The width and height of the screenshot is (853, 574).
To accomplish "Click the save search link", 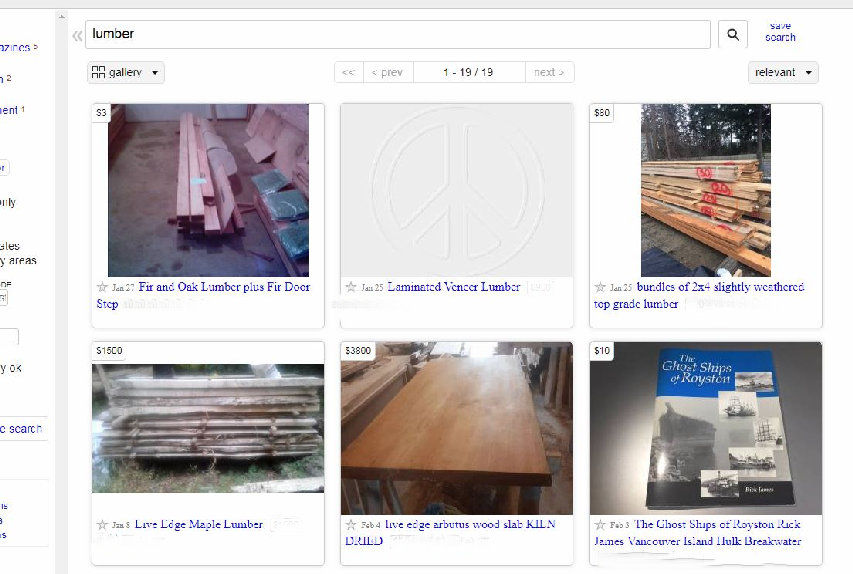I will [x=780, y=32].
